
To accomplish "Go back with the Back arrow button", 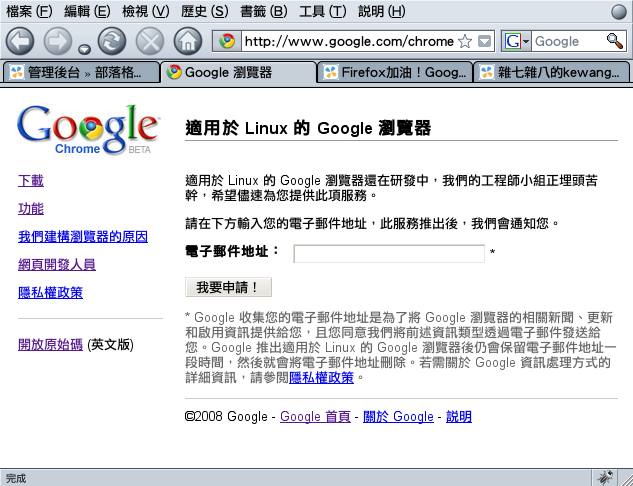I will point(20,41).
